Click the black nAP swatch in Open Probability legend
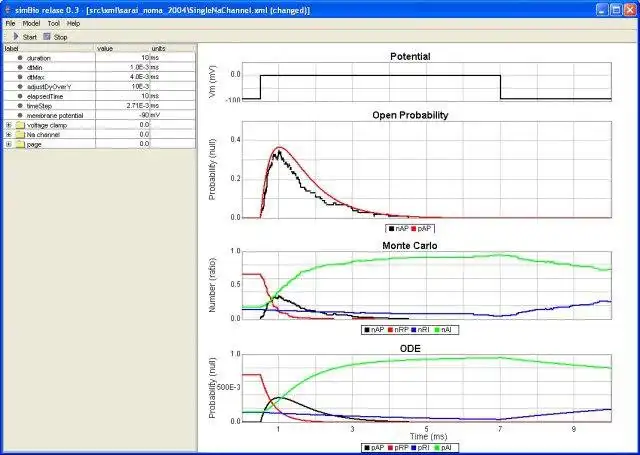 [x=391, y=229]
